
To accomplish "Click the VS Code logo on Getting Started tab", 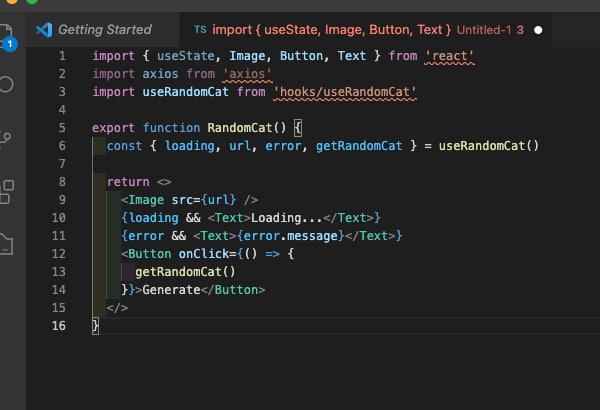I will [44, 30].
